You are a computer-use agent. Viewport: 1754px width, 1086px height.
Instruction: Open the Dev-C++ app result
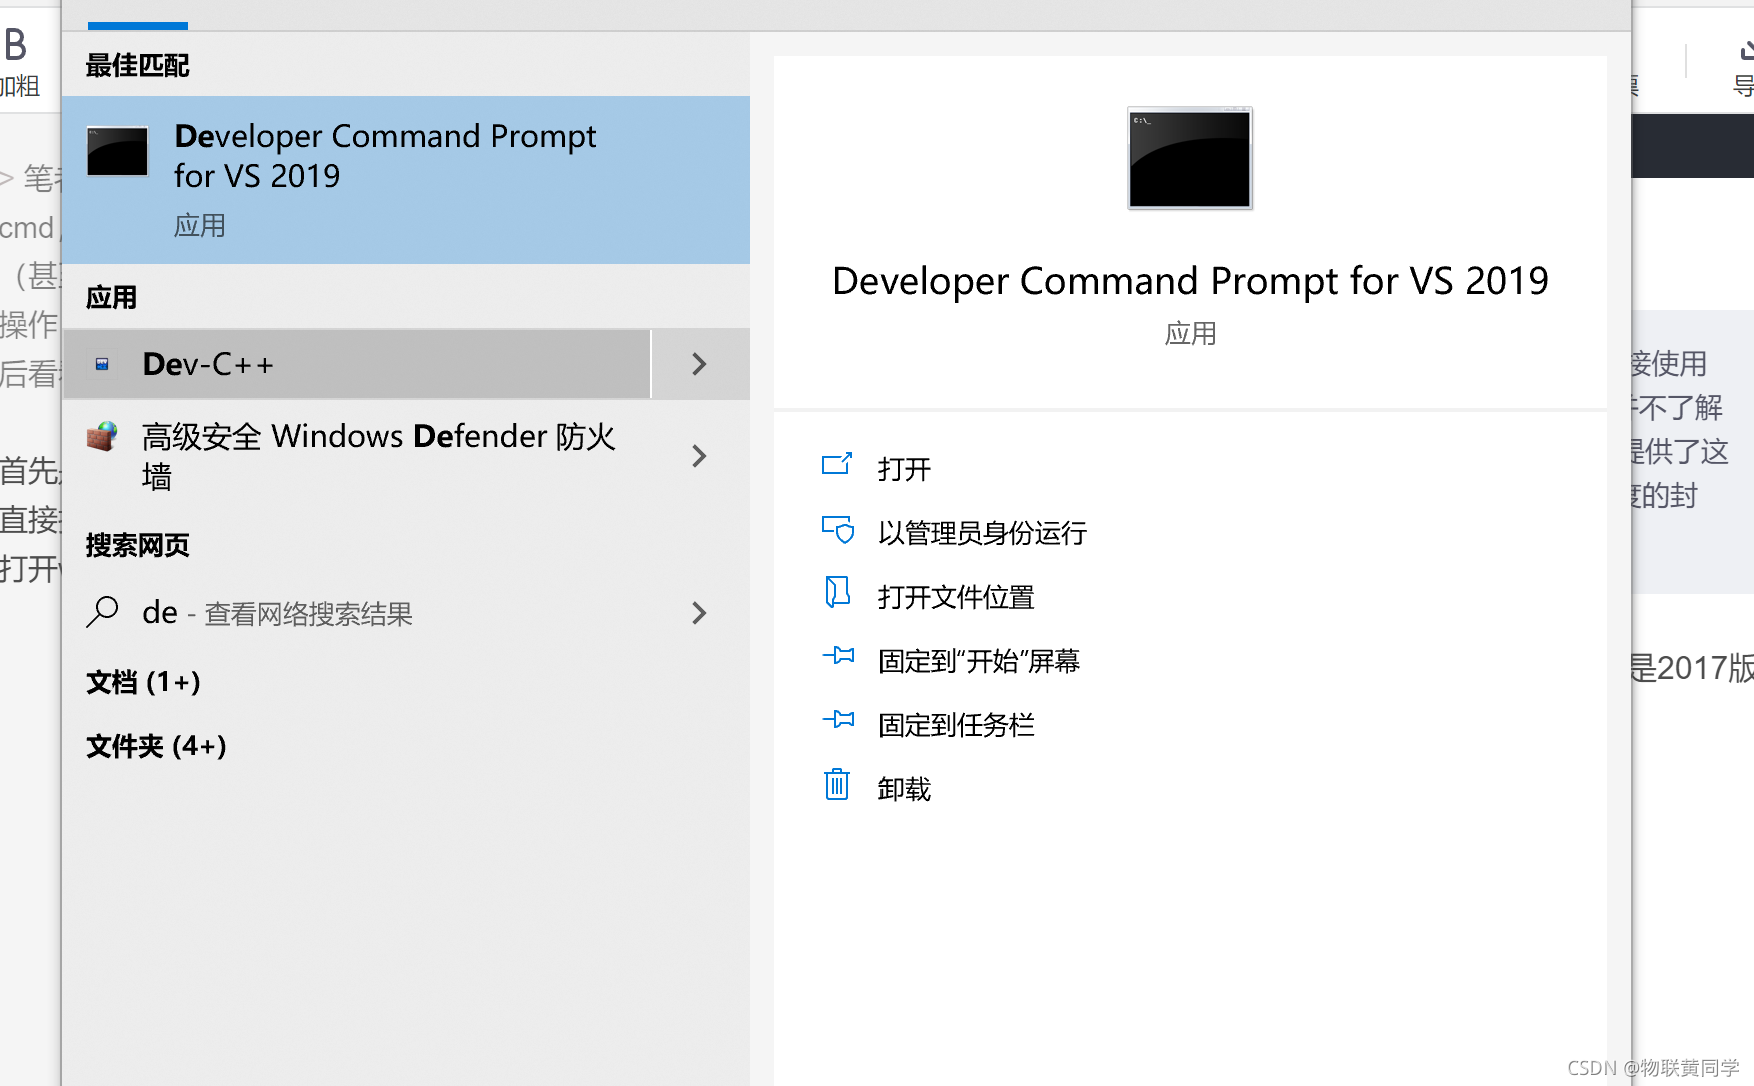point(356,364)
